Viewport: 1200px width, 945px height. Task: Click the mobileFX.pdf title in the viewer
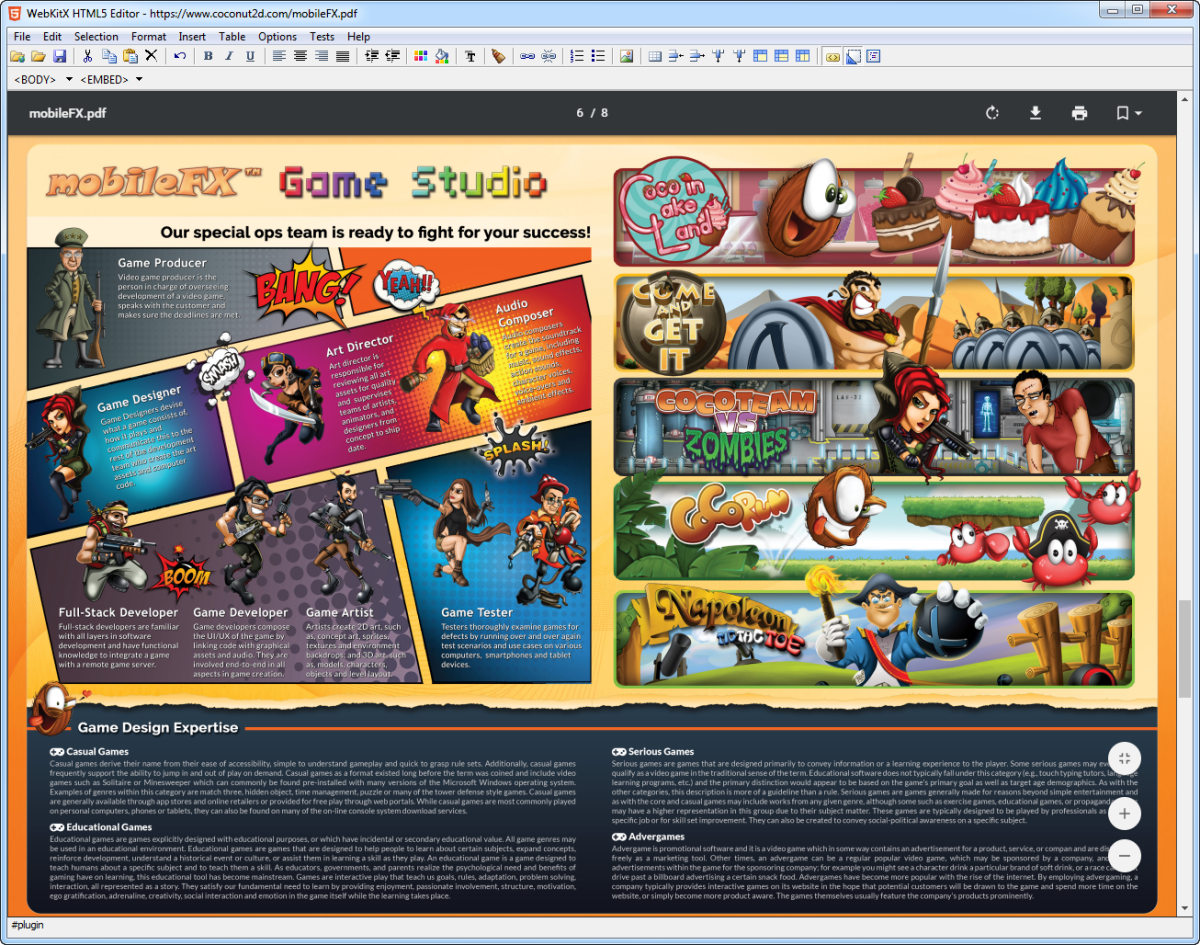[67, 113]
